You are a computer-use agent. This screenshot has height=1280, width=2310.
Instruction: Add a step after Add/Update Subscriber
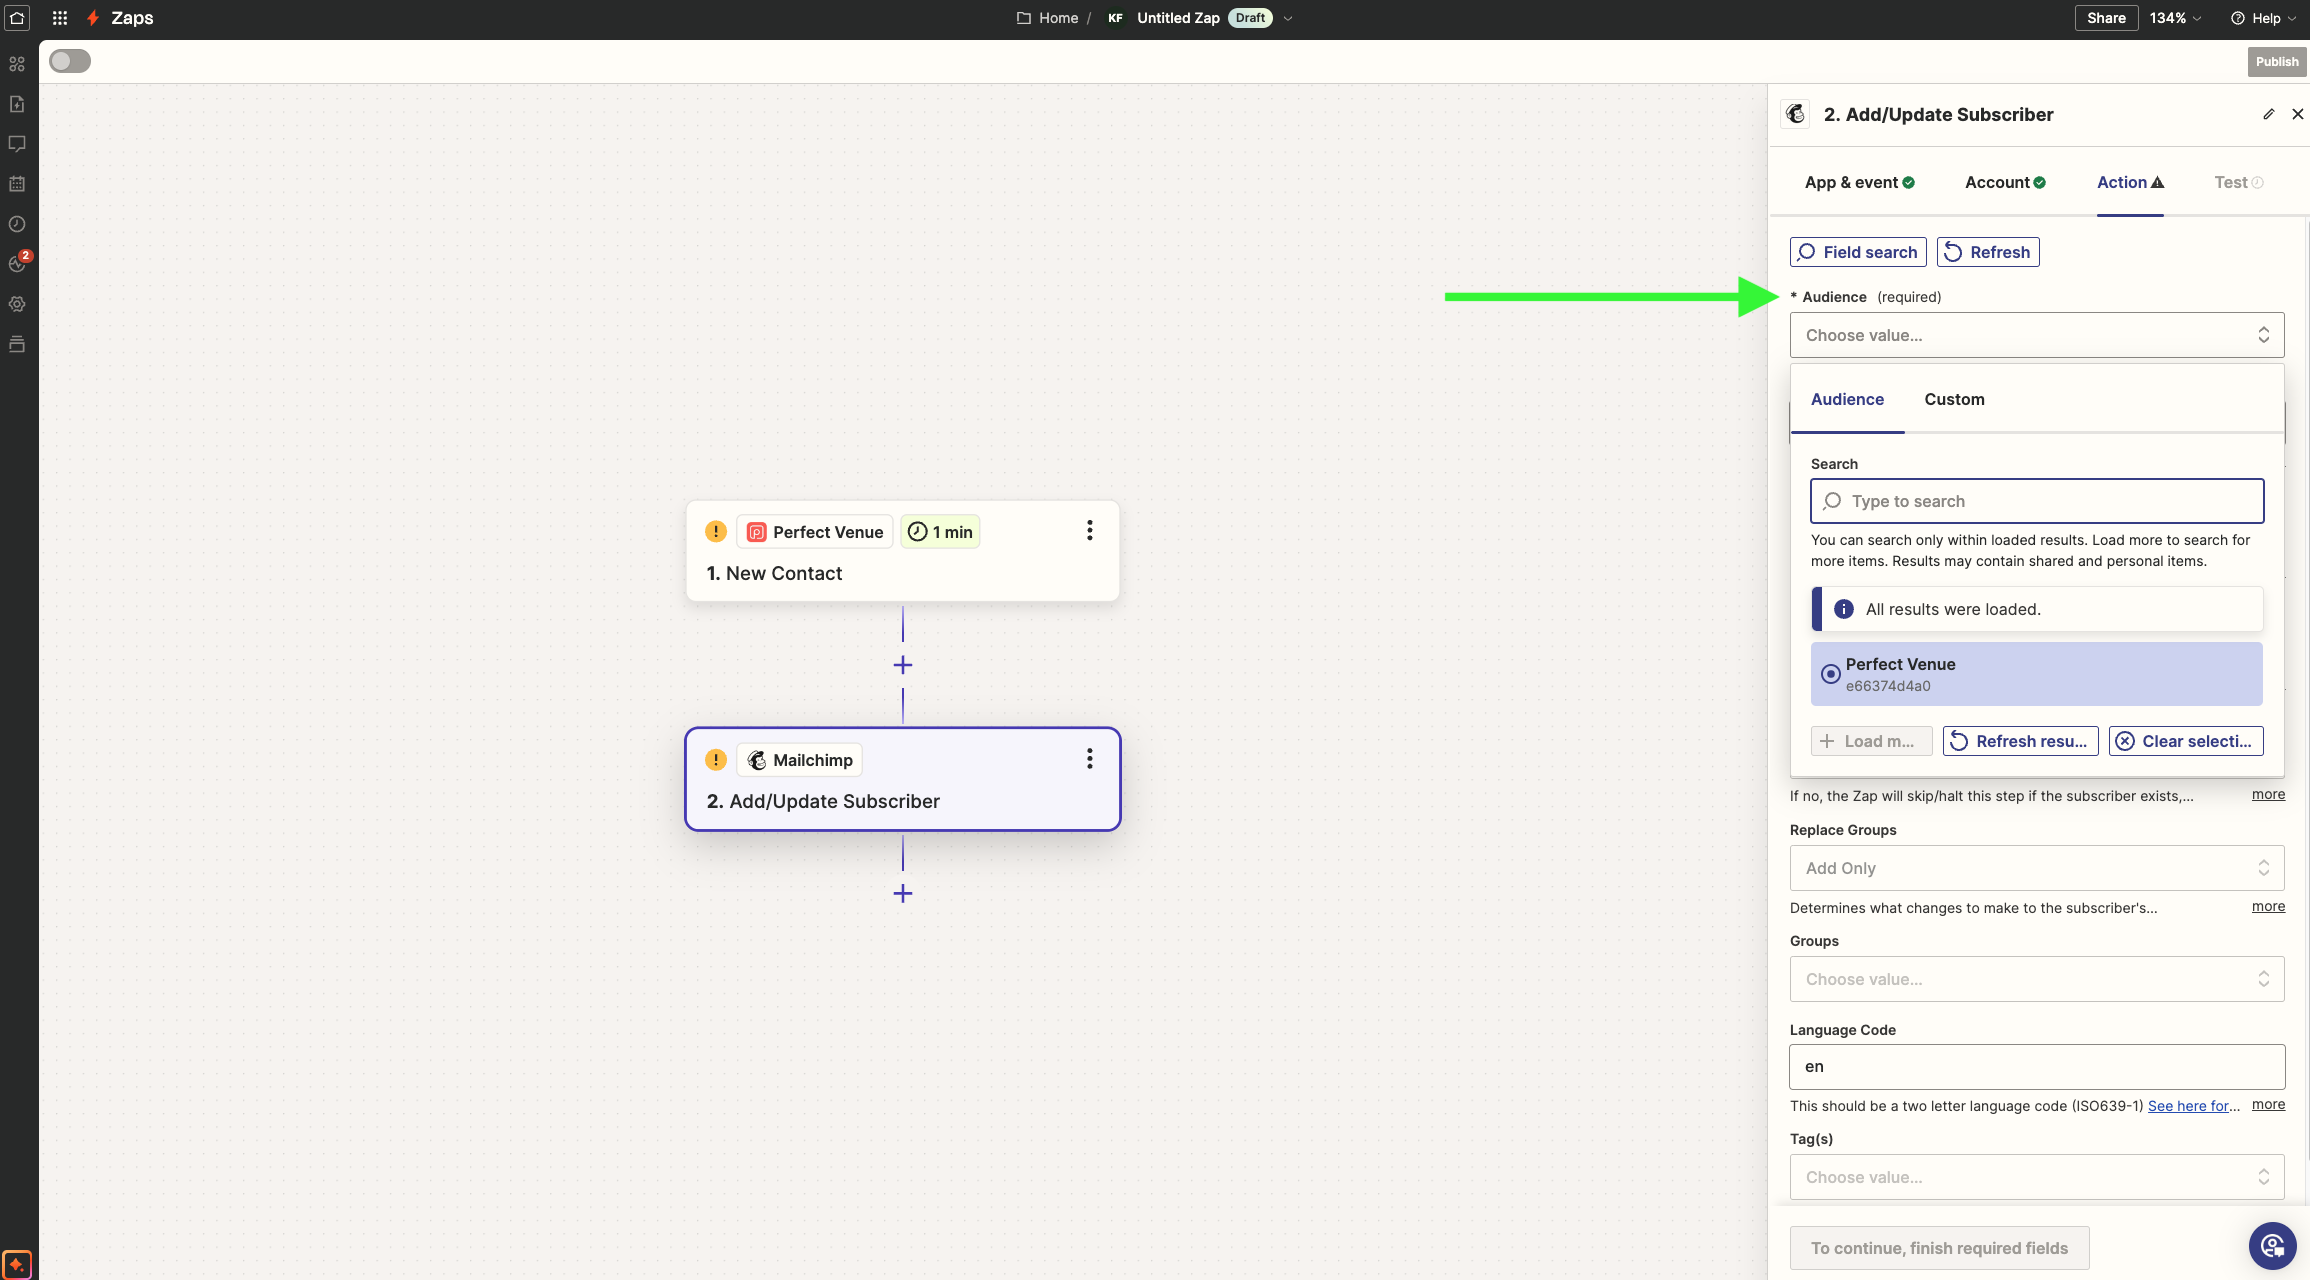(903, 893)
